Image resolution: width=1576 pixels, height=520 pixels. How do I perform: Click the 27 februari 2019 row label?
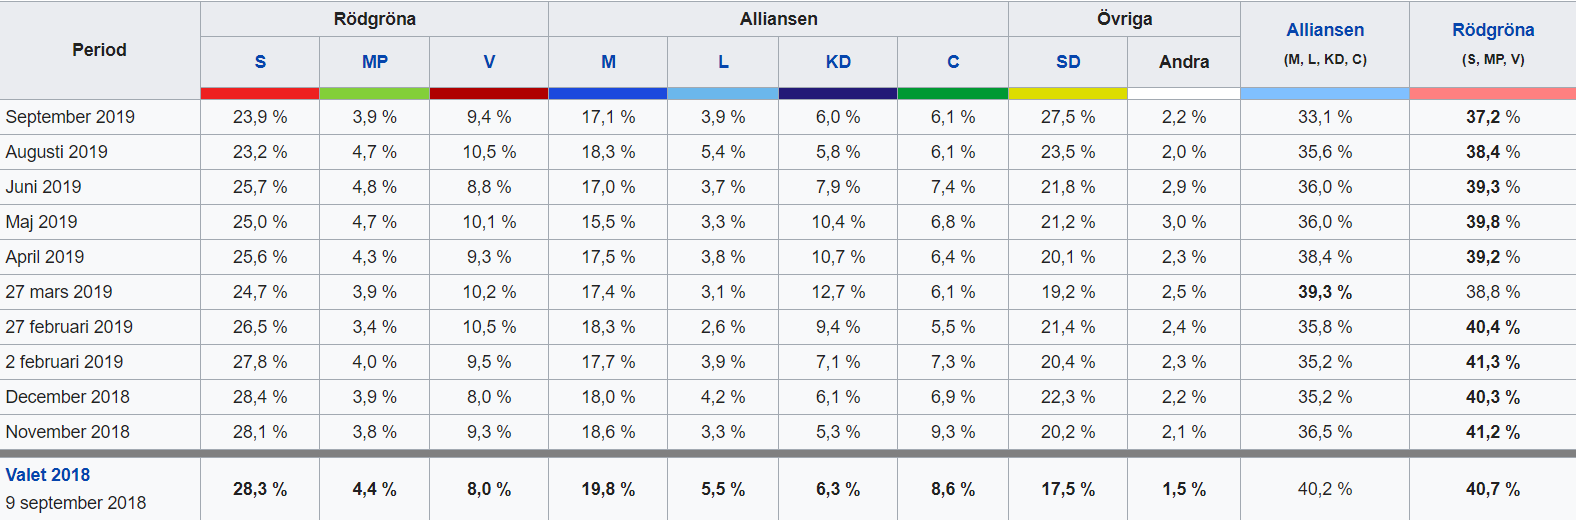click(69, 327)
